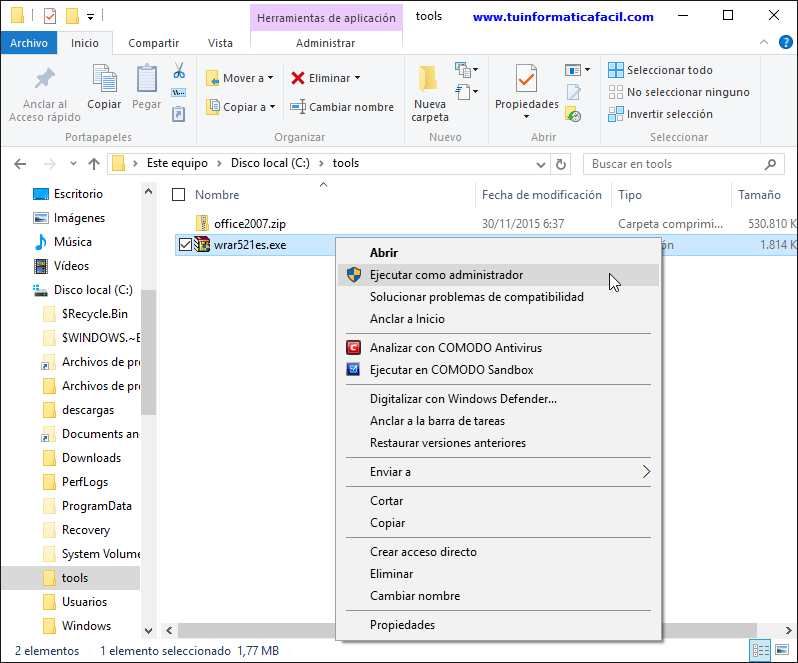Expand the Eliminar dropdown arrow
Image resolution: width=798 pixels, height=663 pixels.
click(x=358, y=78)
